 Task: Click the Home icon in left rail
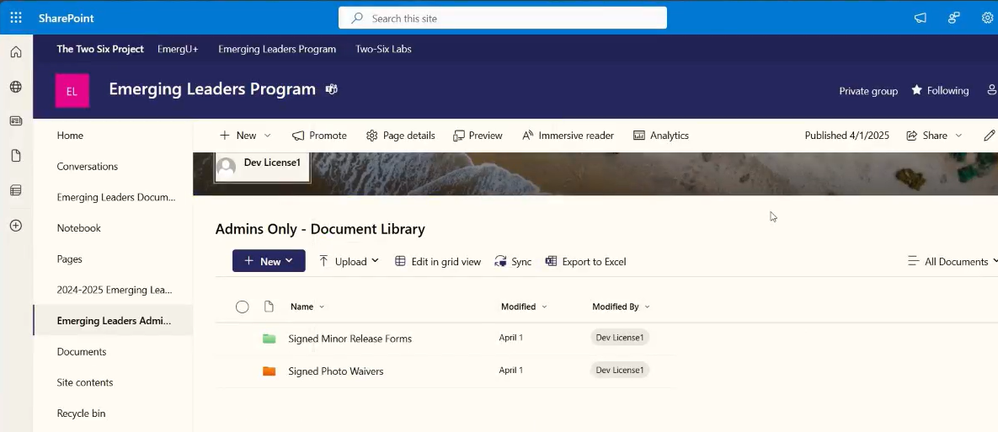[x=16, y=52]
